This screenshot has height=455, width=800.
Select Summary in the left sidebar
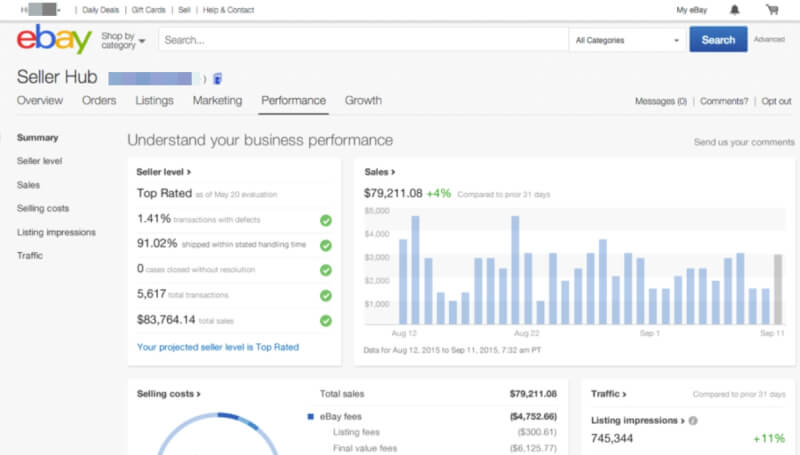pos(37,138)
